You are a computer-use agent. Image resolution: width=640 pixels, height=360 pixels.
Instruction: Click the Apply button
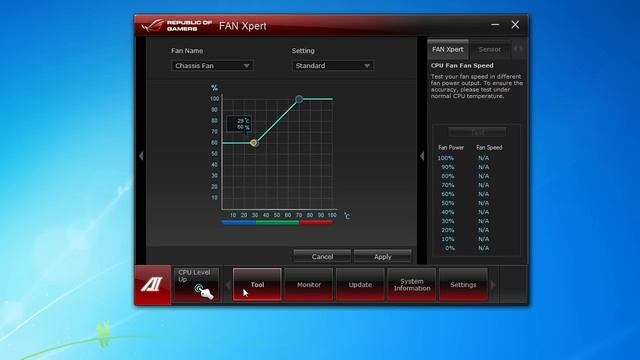(x=382, y=256)
